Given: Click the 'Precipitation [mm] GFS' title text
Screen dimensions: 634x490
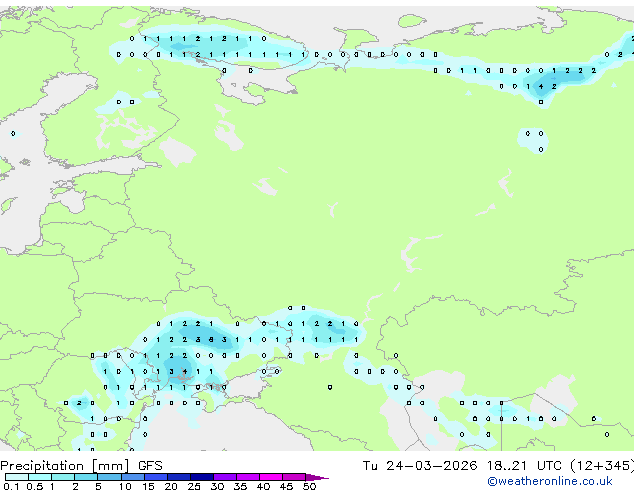Looking at the screenshot, I should (x=81, y=466).
